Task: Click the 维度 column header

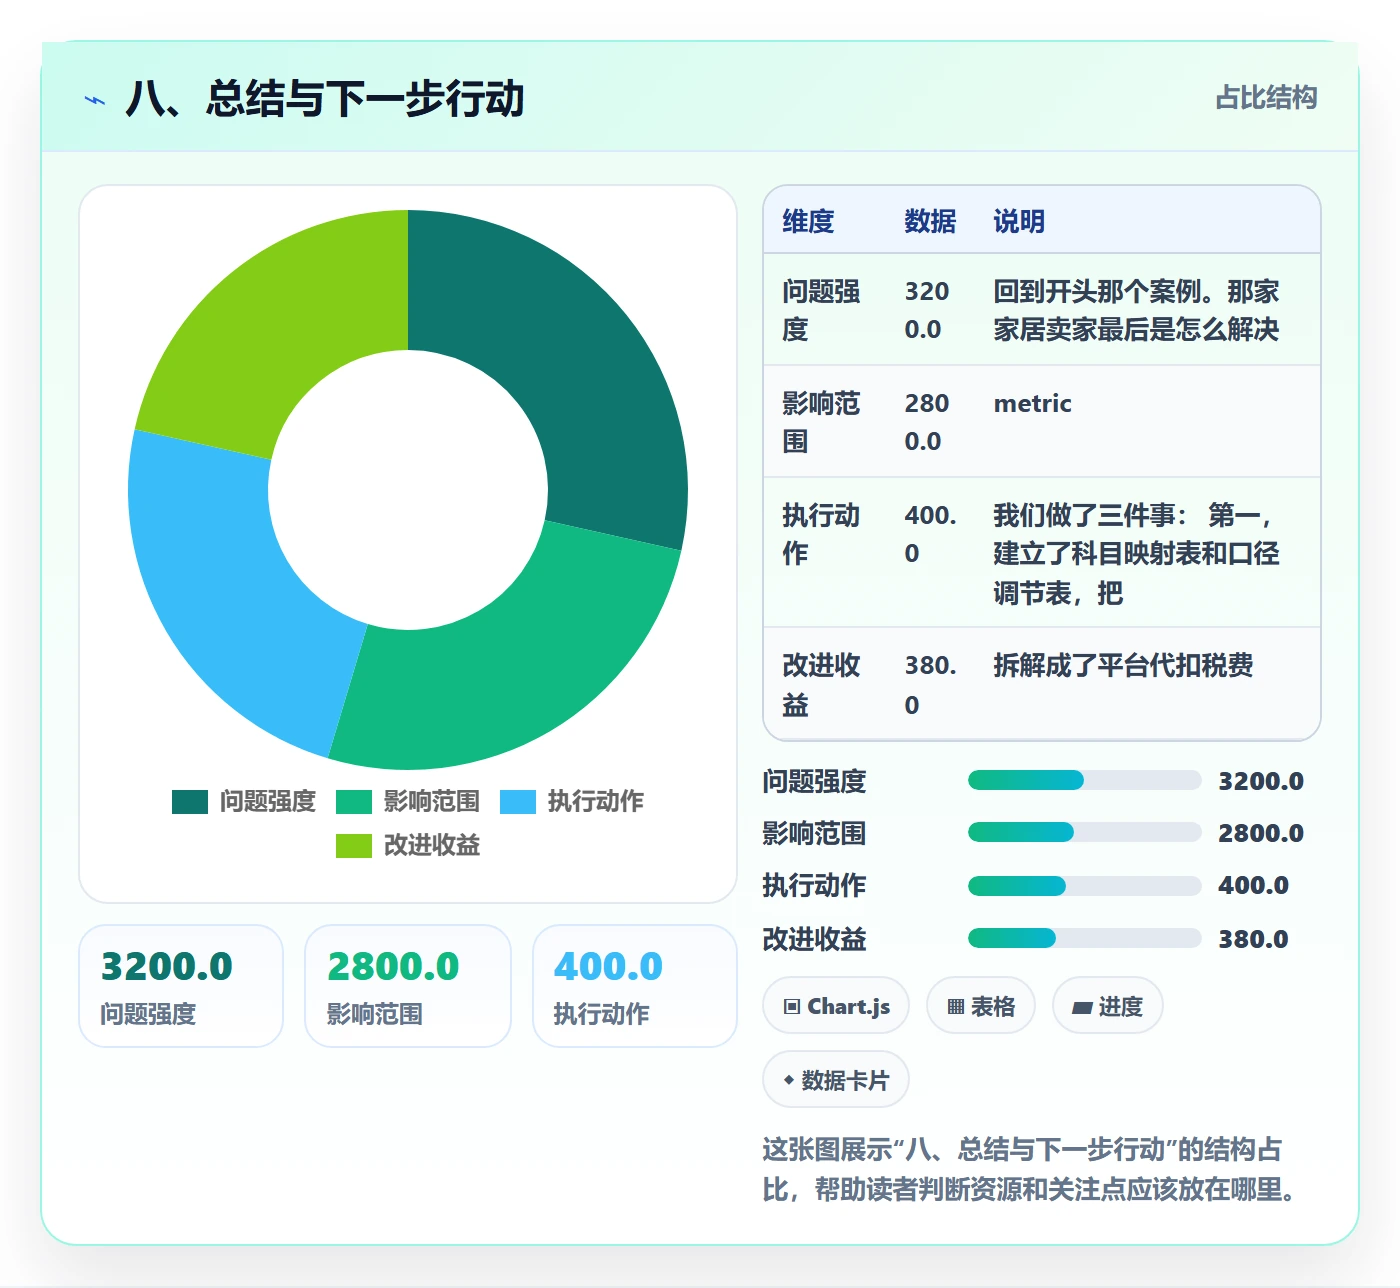Action: point(808,221)
